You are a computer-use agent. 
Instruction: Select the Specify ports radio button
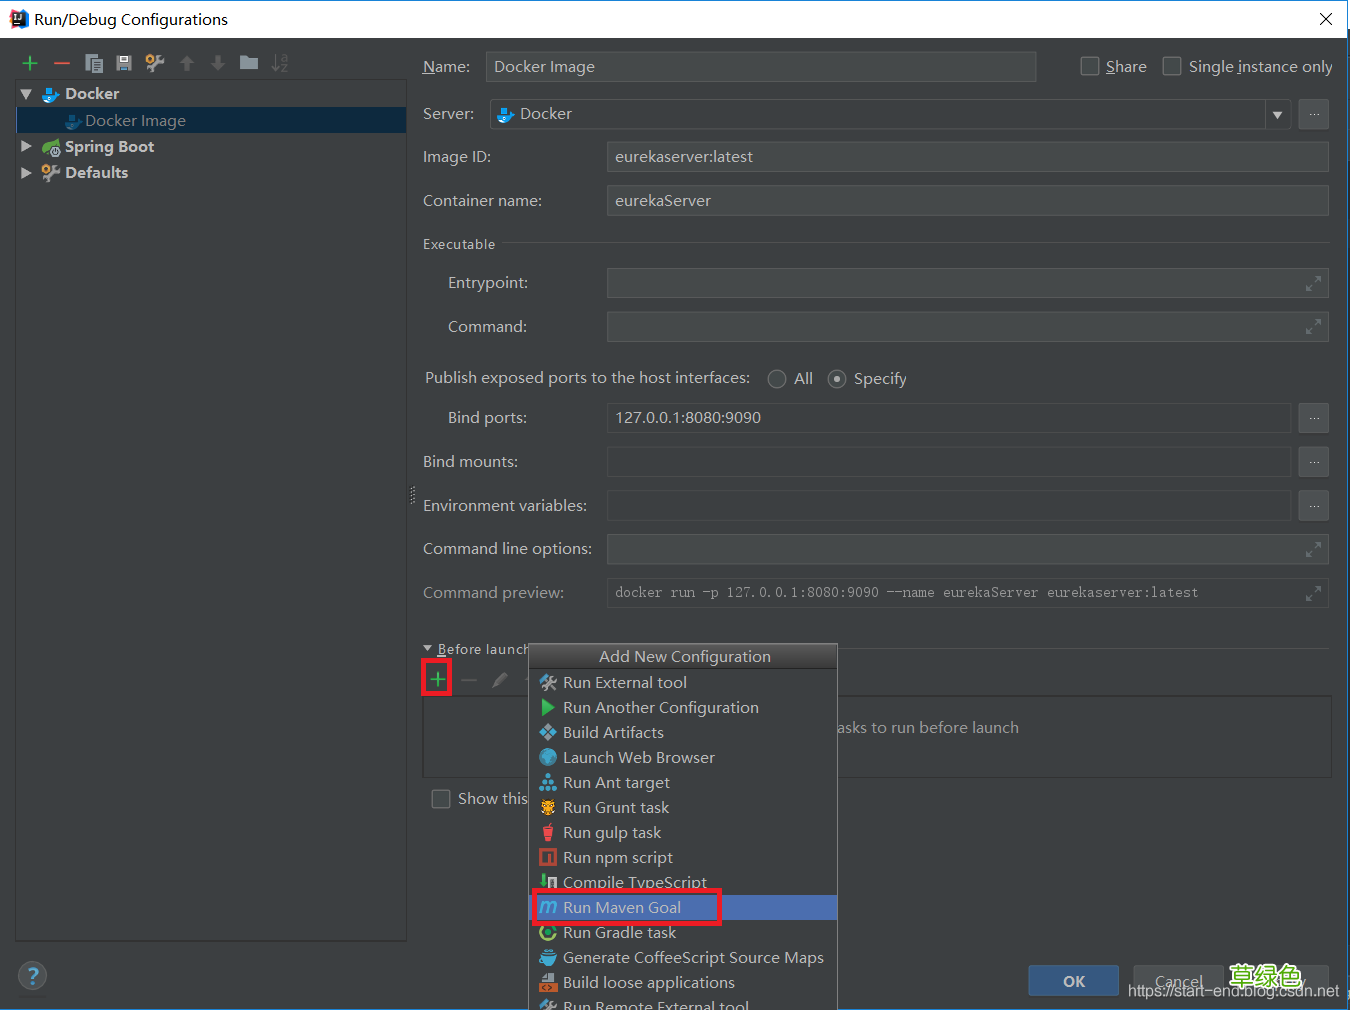(x=837, y=379)
